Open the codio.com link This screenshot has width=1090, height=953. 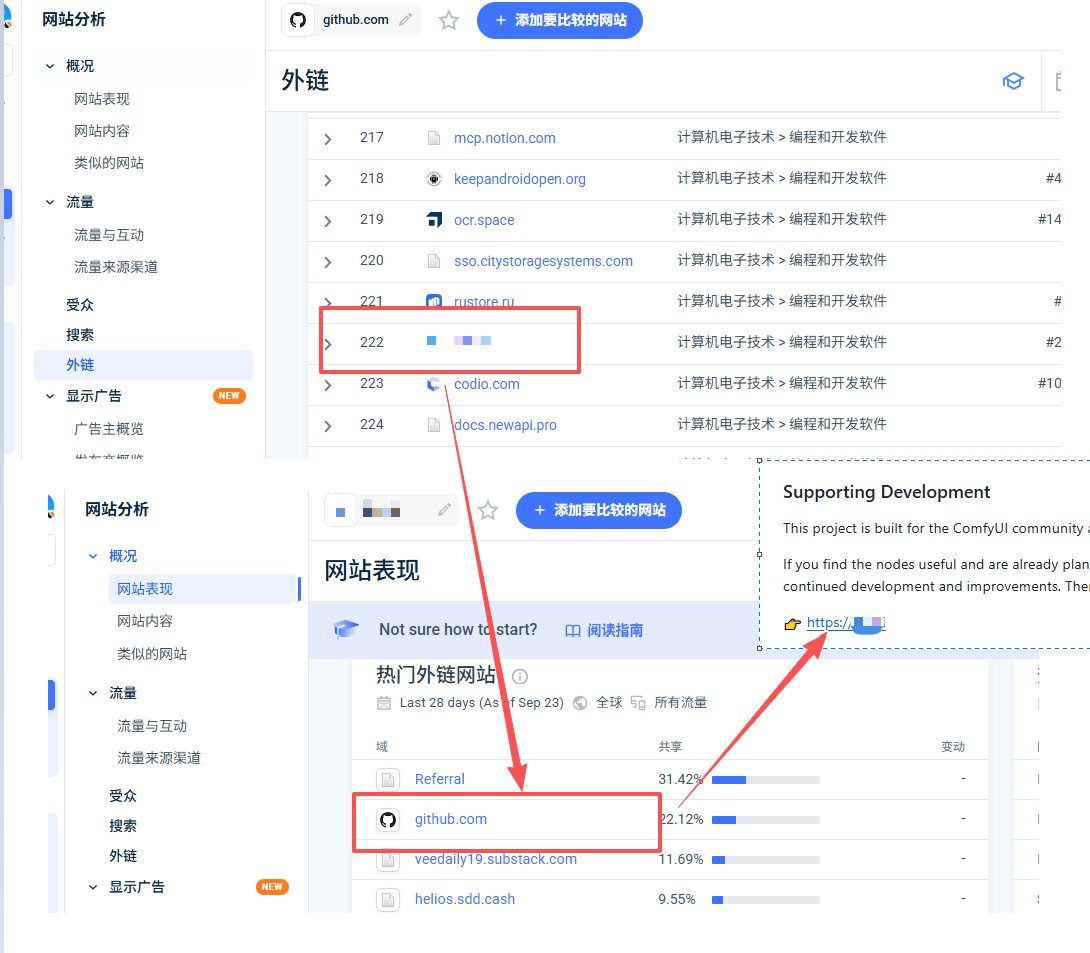coord(487,384)
